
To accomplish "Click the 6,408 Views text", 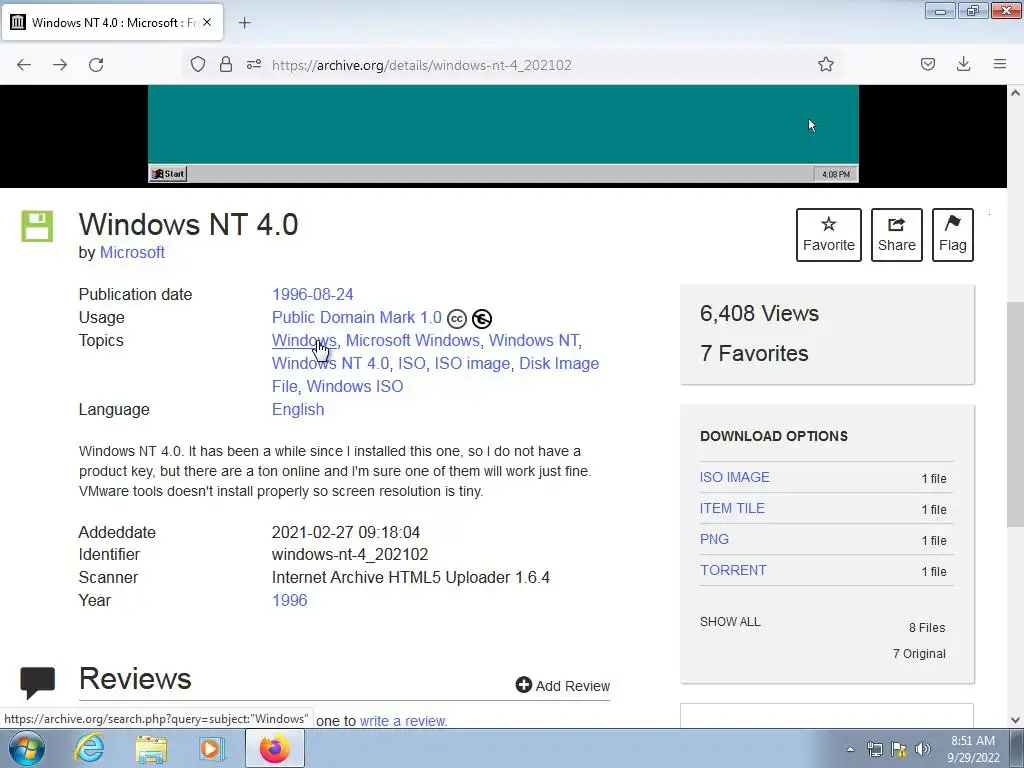I will (x=760, y=313).
